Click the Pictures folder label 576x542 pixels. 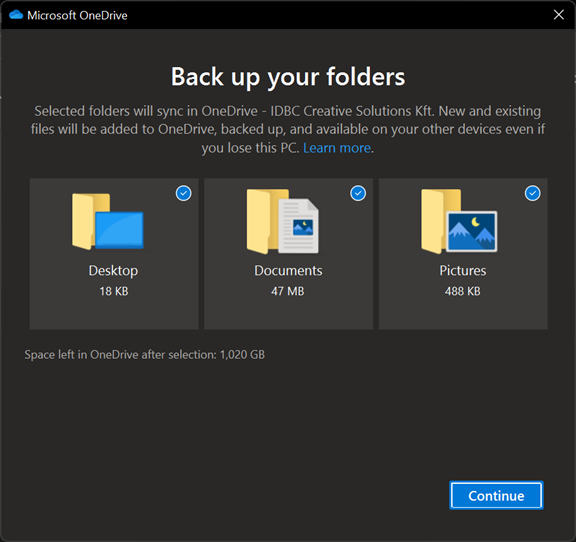463,271
